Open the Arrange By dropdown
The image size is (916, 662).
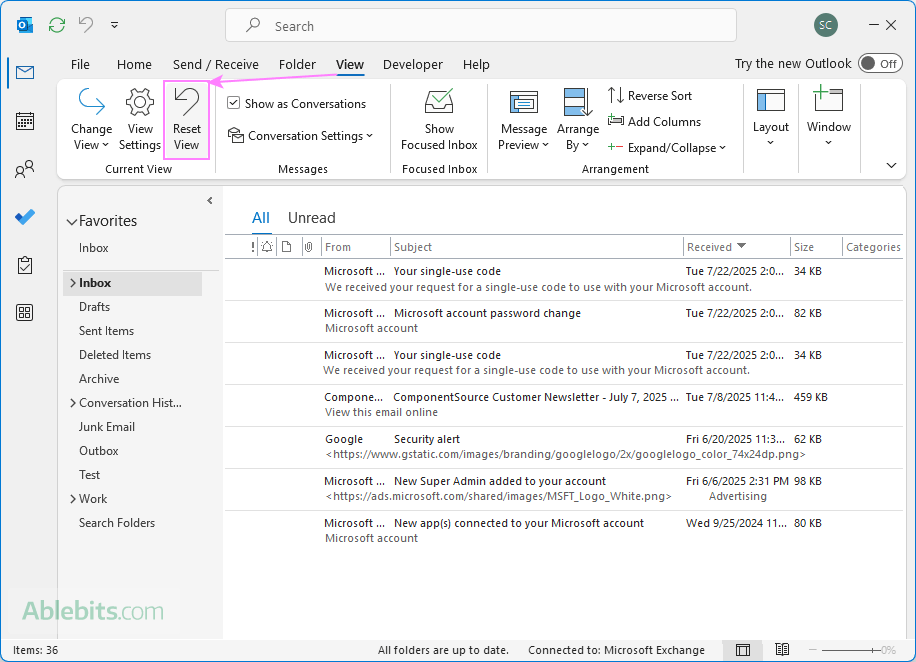click(x=578, y=120)
